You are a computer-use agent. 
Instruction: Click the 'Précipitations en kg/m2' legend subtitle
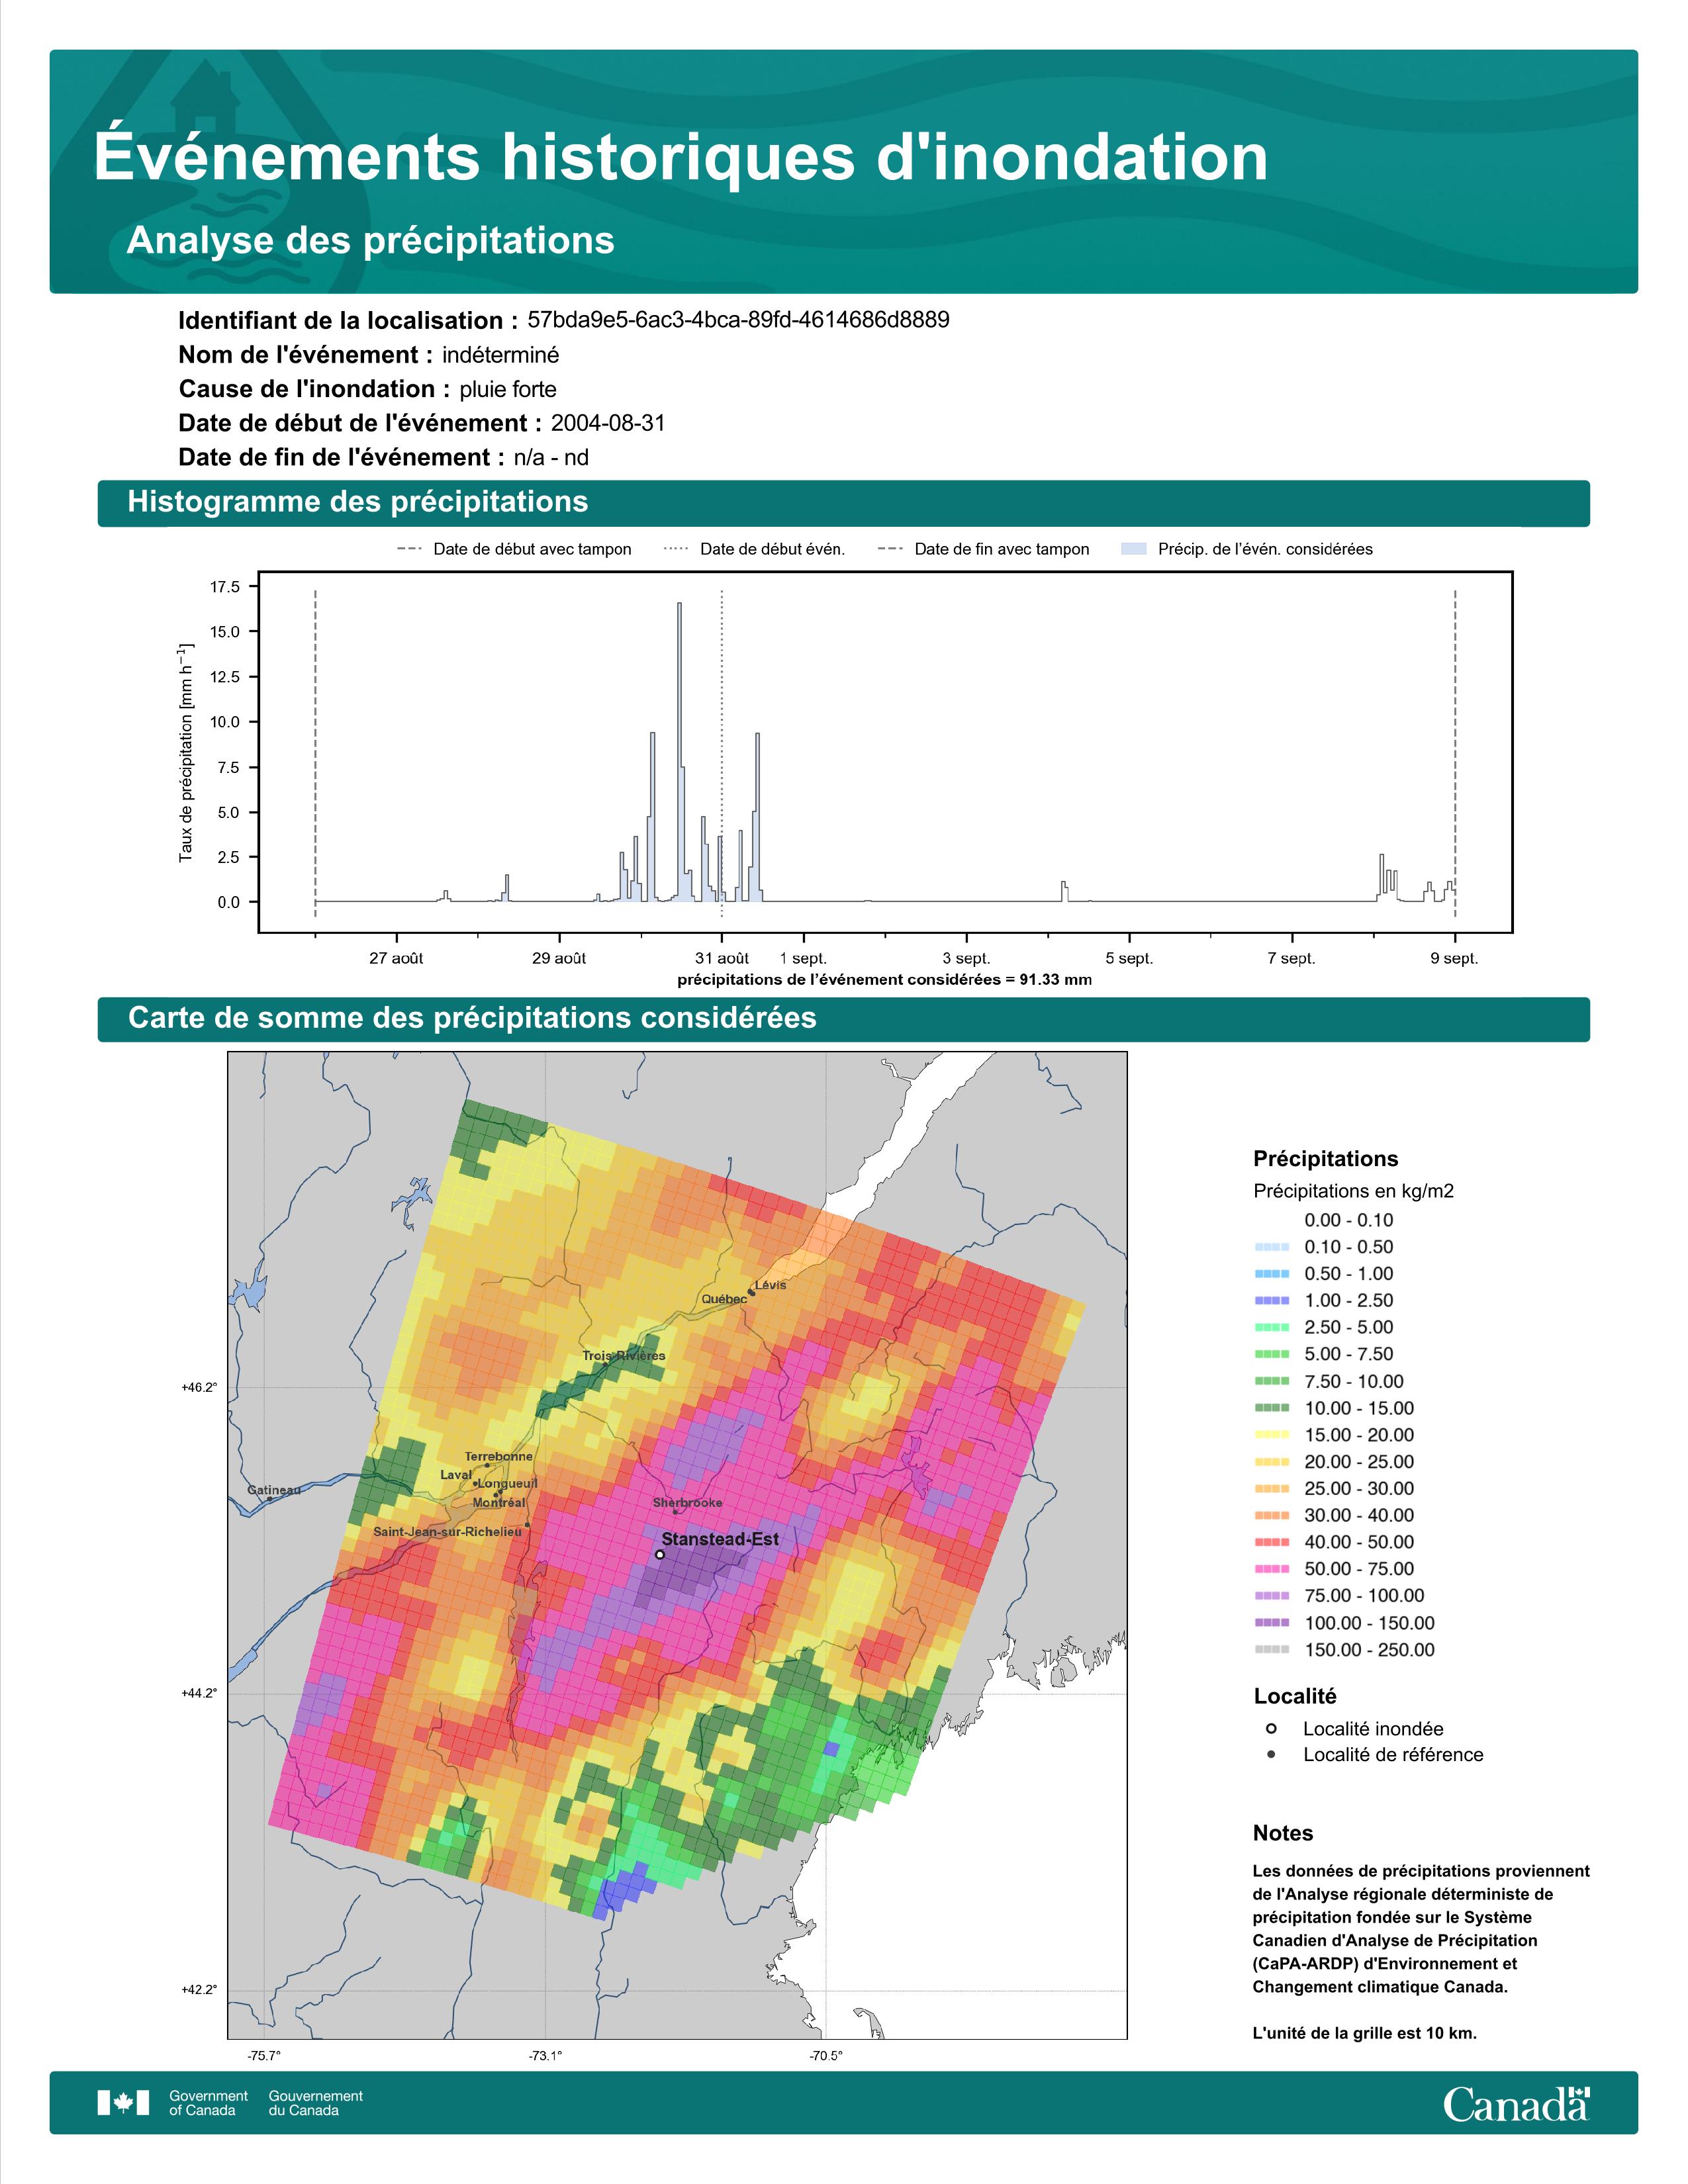(x=1354, y=1191)
